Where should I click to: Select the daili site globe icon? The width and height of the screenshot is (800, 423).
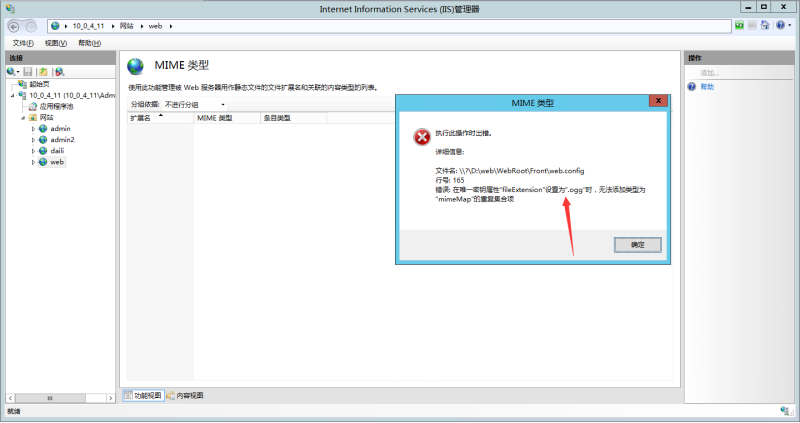point(43,151)
